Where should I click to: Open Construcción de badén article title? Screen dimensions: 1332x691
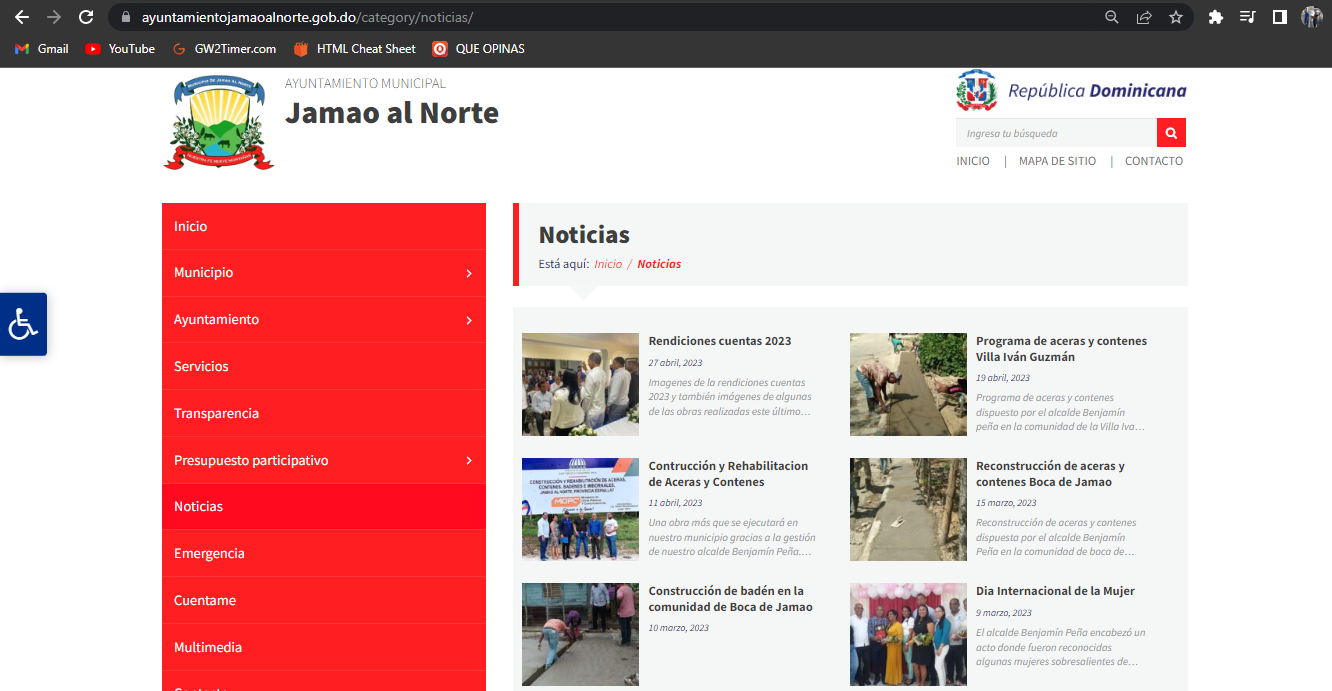click(731, 599)
